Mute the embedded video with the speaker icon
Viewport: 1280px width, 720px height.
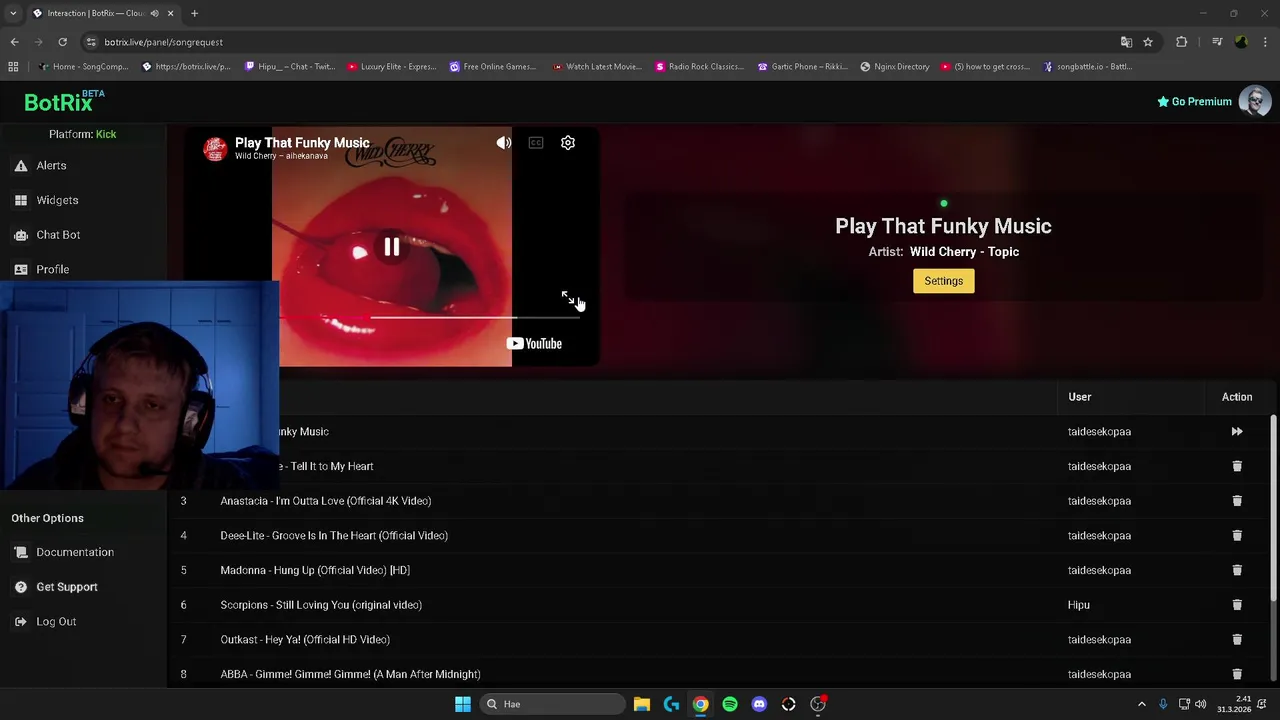pos(504,143)
